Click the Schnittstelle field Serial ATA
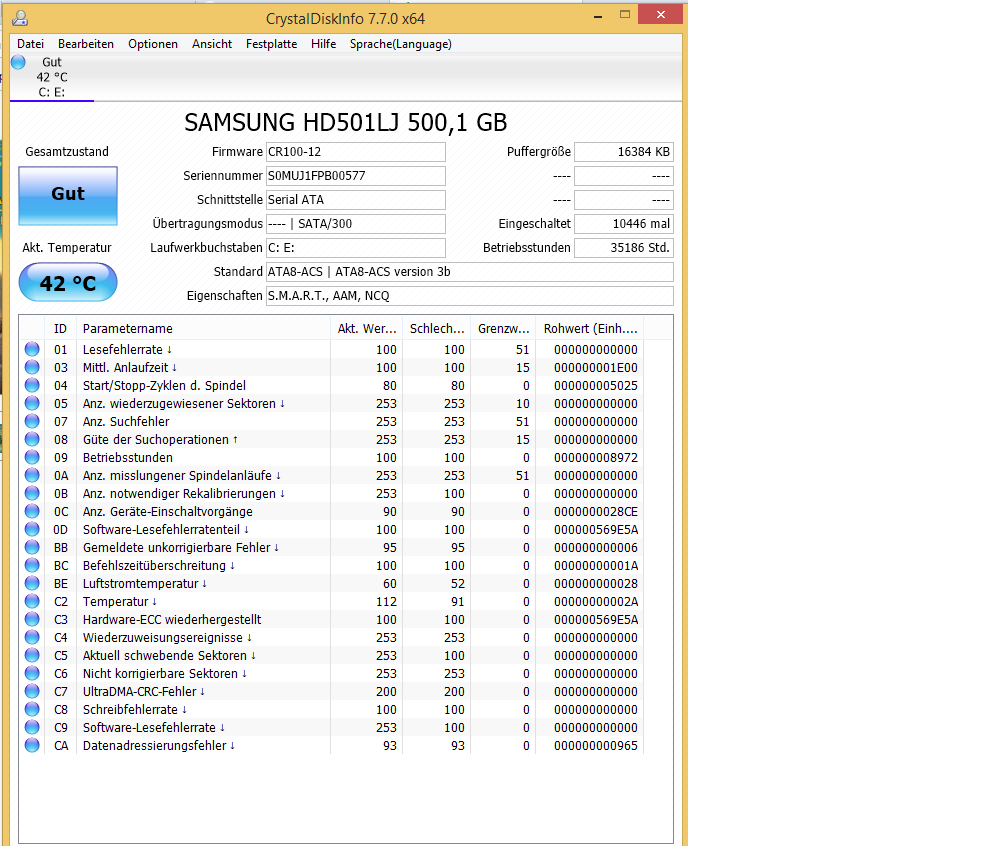 point(356,200)
